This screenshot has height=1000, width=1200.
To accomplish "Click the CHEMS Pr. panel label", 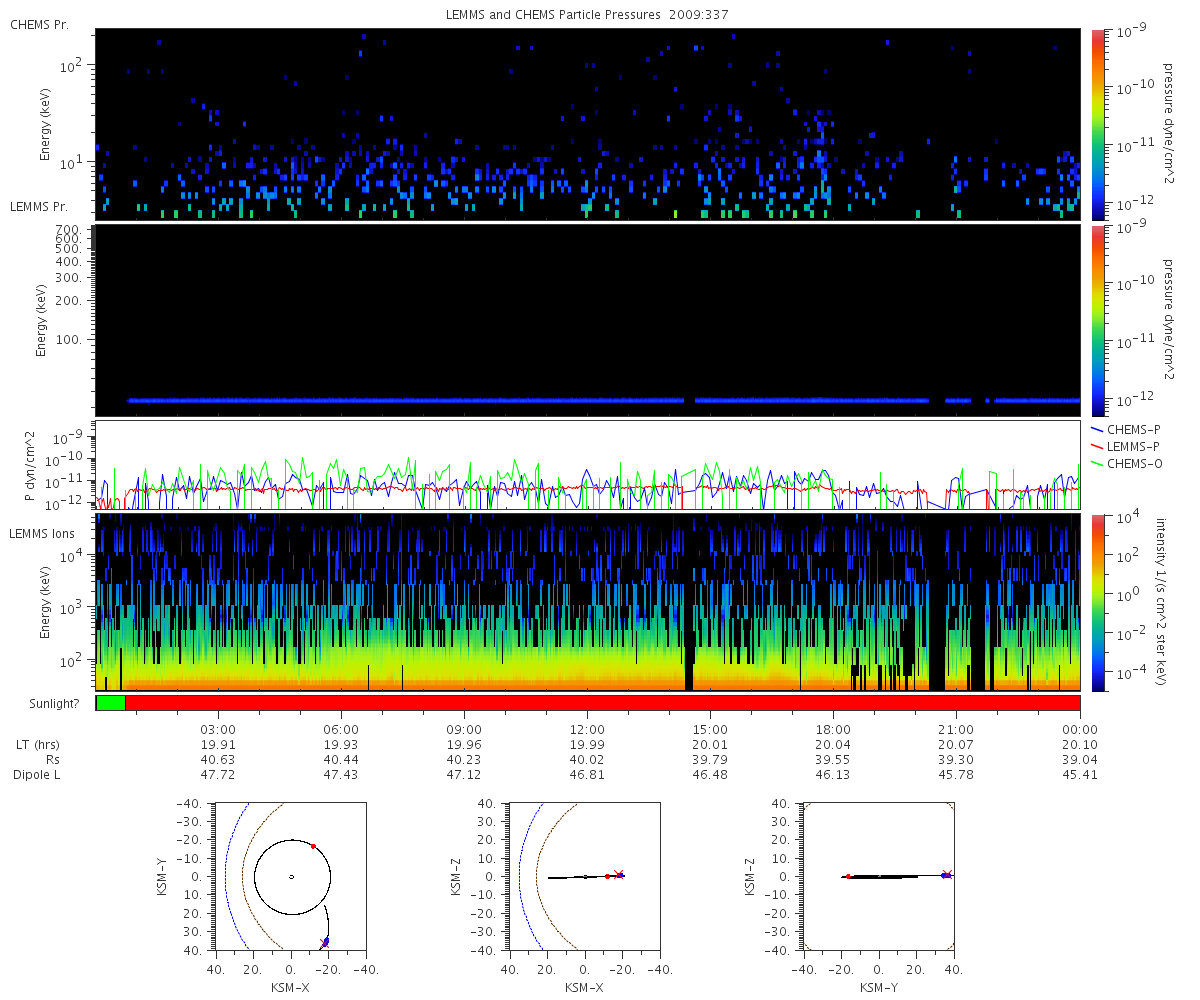I will coord(39,24).
